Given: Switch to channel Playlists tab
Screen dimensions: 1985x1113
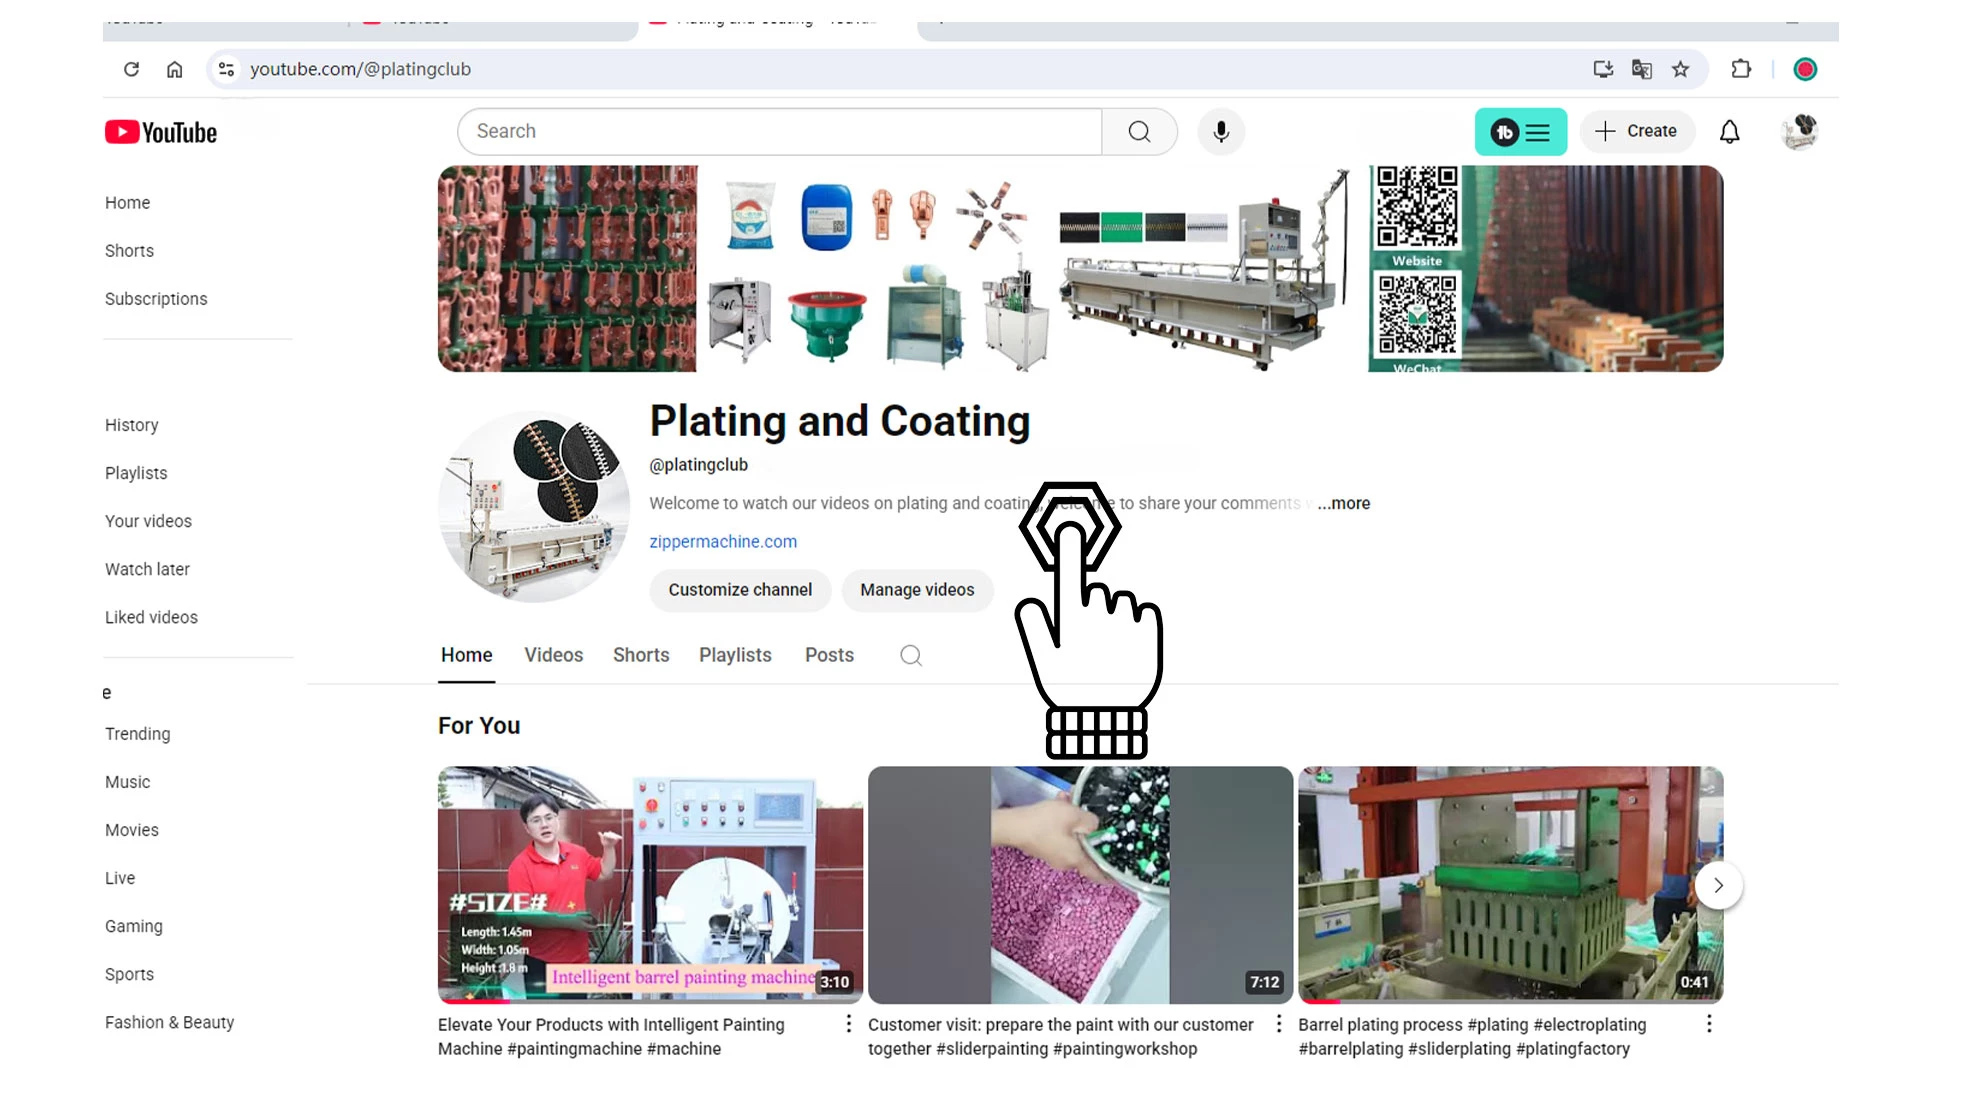Looking at the screenshot, I should [x=735, y=655].
